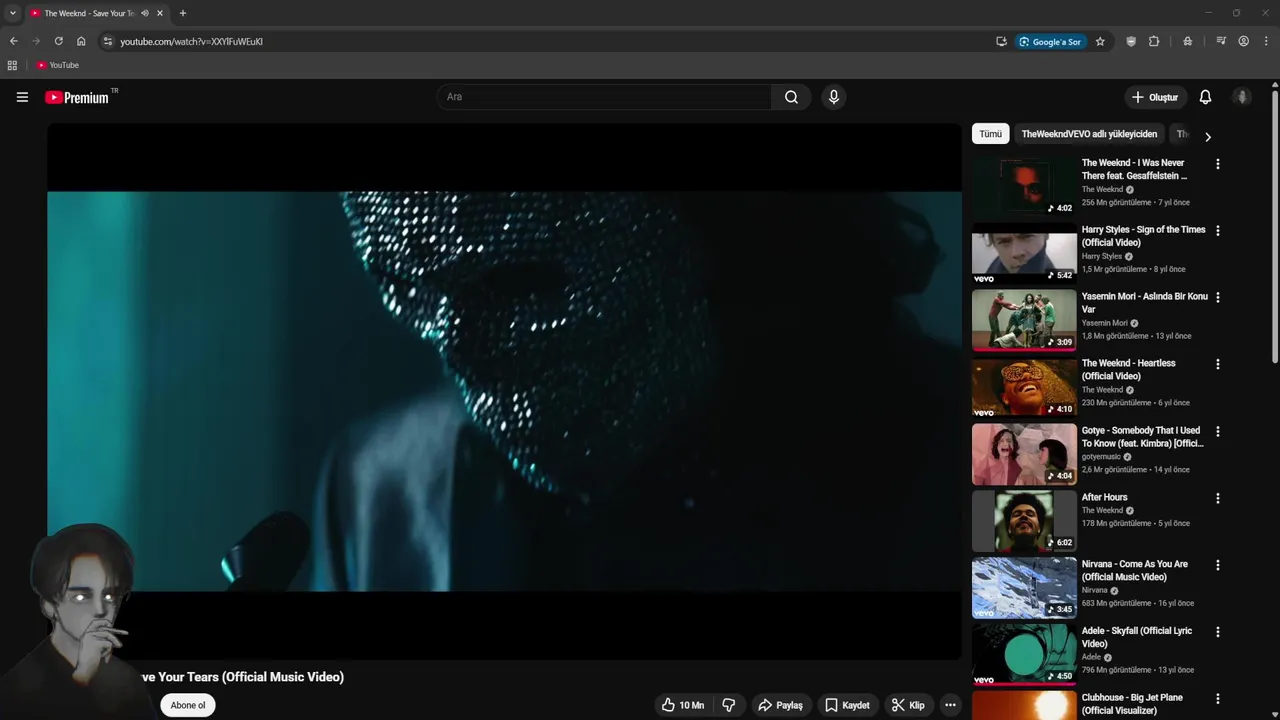1280x720 pixels.
Task: Open the YouTube bookmark in bookmarks bar
Action: point(57,65)
